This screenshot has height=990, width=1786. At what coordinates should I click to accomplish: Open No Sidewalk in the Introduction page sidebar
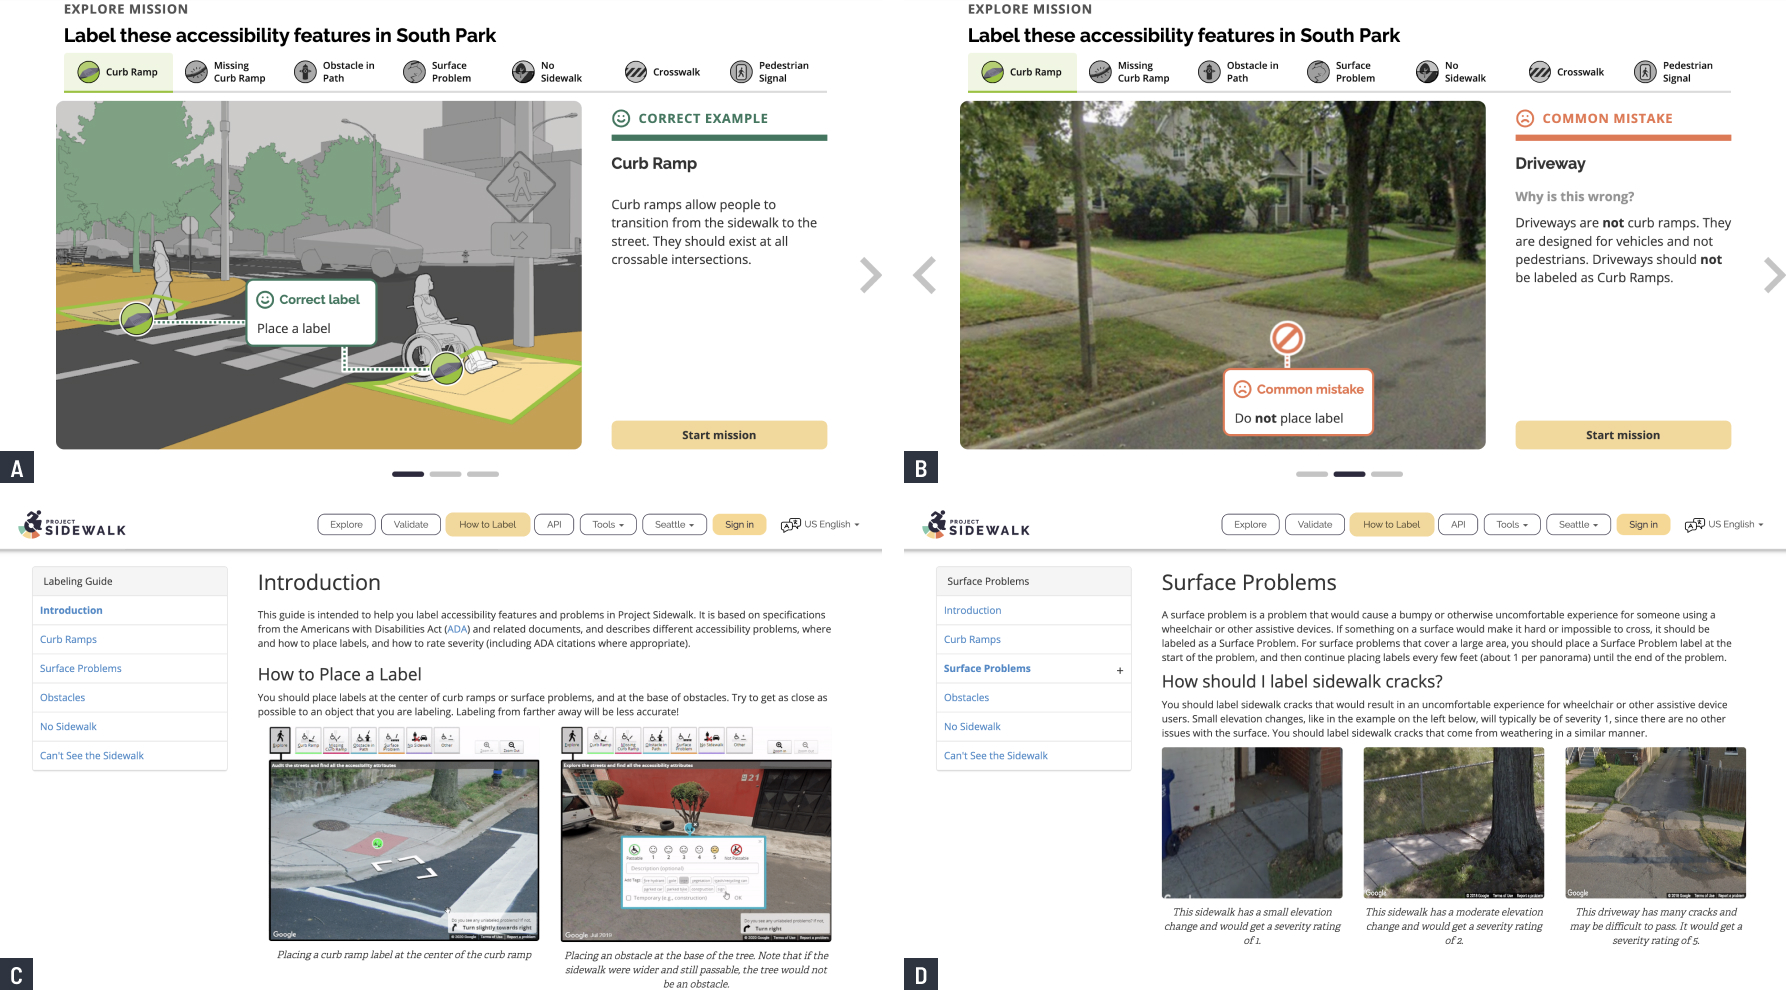(x=130, y=727)
